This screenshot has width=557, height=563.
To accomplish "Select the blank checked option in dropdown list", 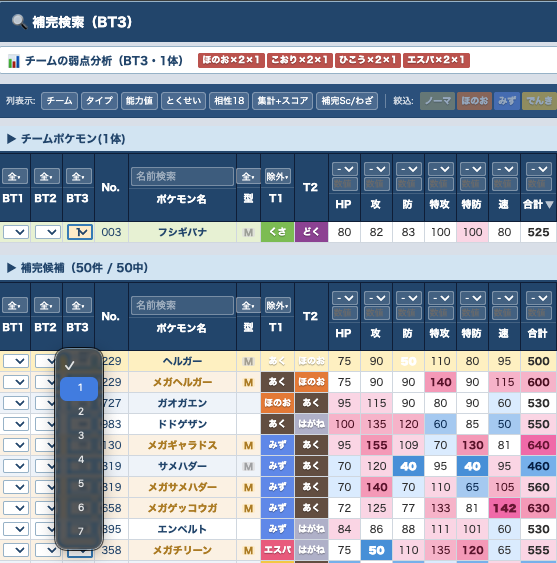I will (79, 365).
